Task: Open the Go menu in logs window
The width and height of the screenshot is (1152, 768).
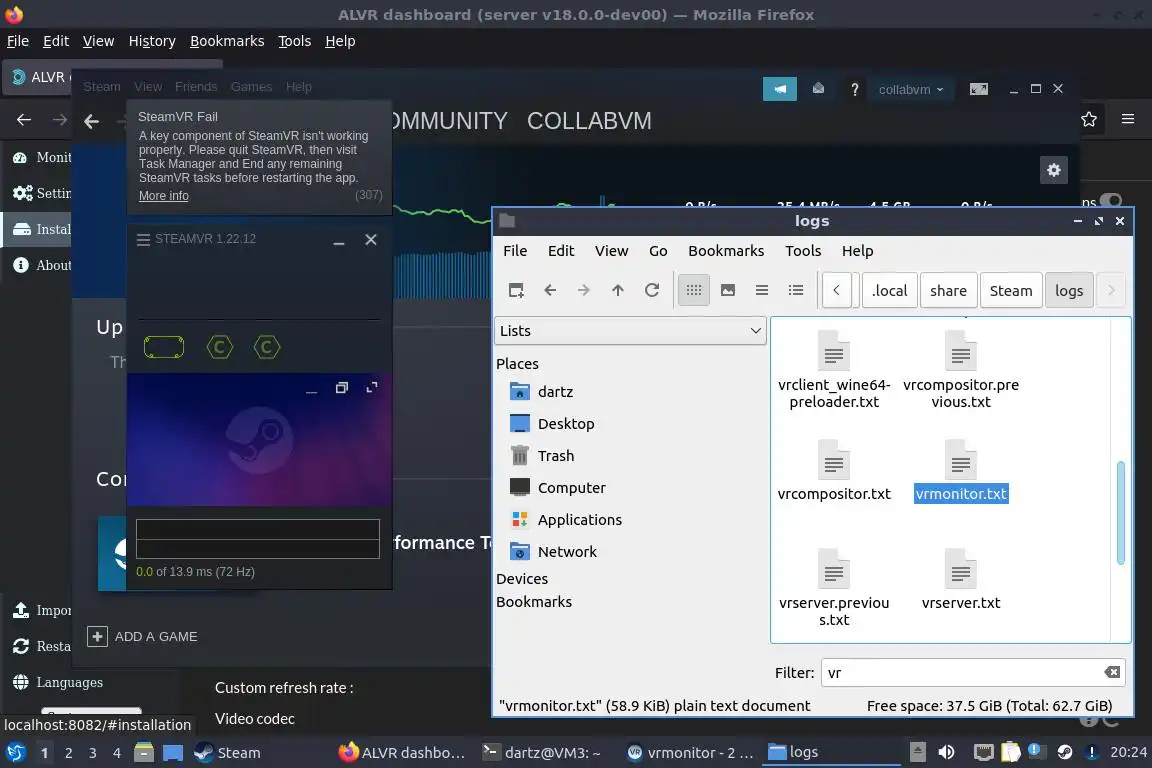Action: pyautogui.click(x=658, y=251)
